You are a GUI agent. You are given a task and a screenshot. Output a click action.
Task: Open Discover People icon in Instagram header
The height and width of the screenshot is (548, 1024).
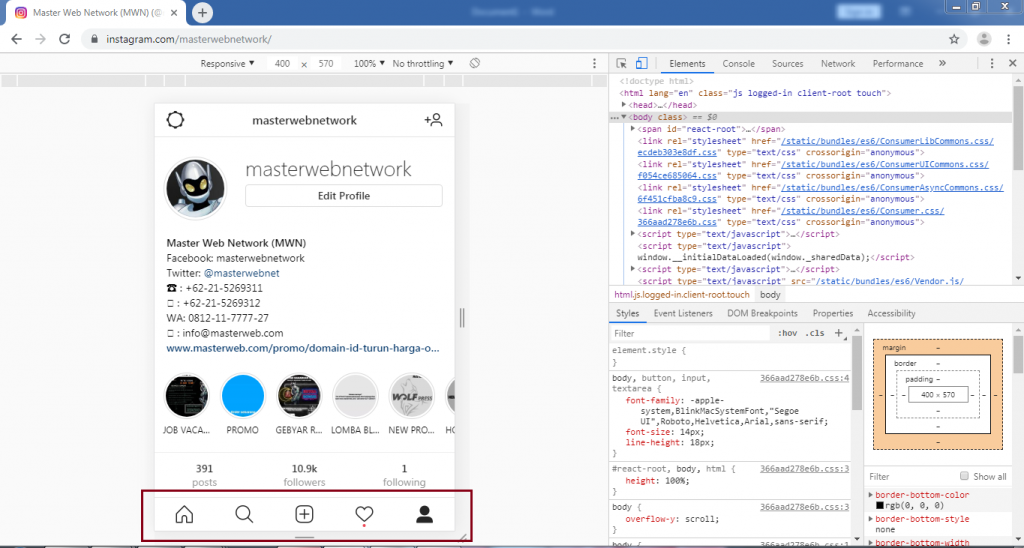pyautogui.click(x=433, y=120)
